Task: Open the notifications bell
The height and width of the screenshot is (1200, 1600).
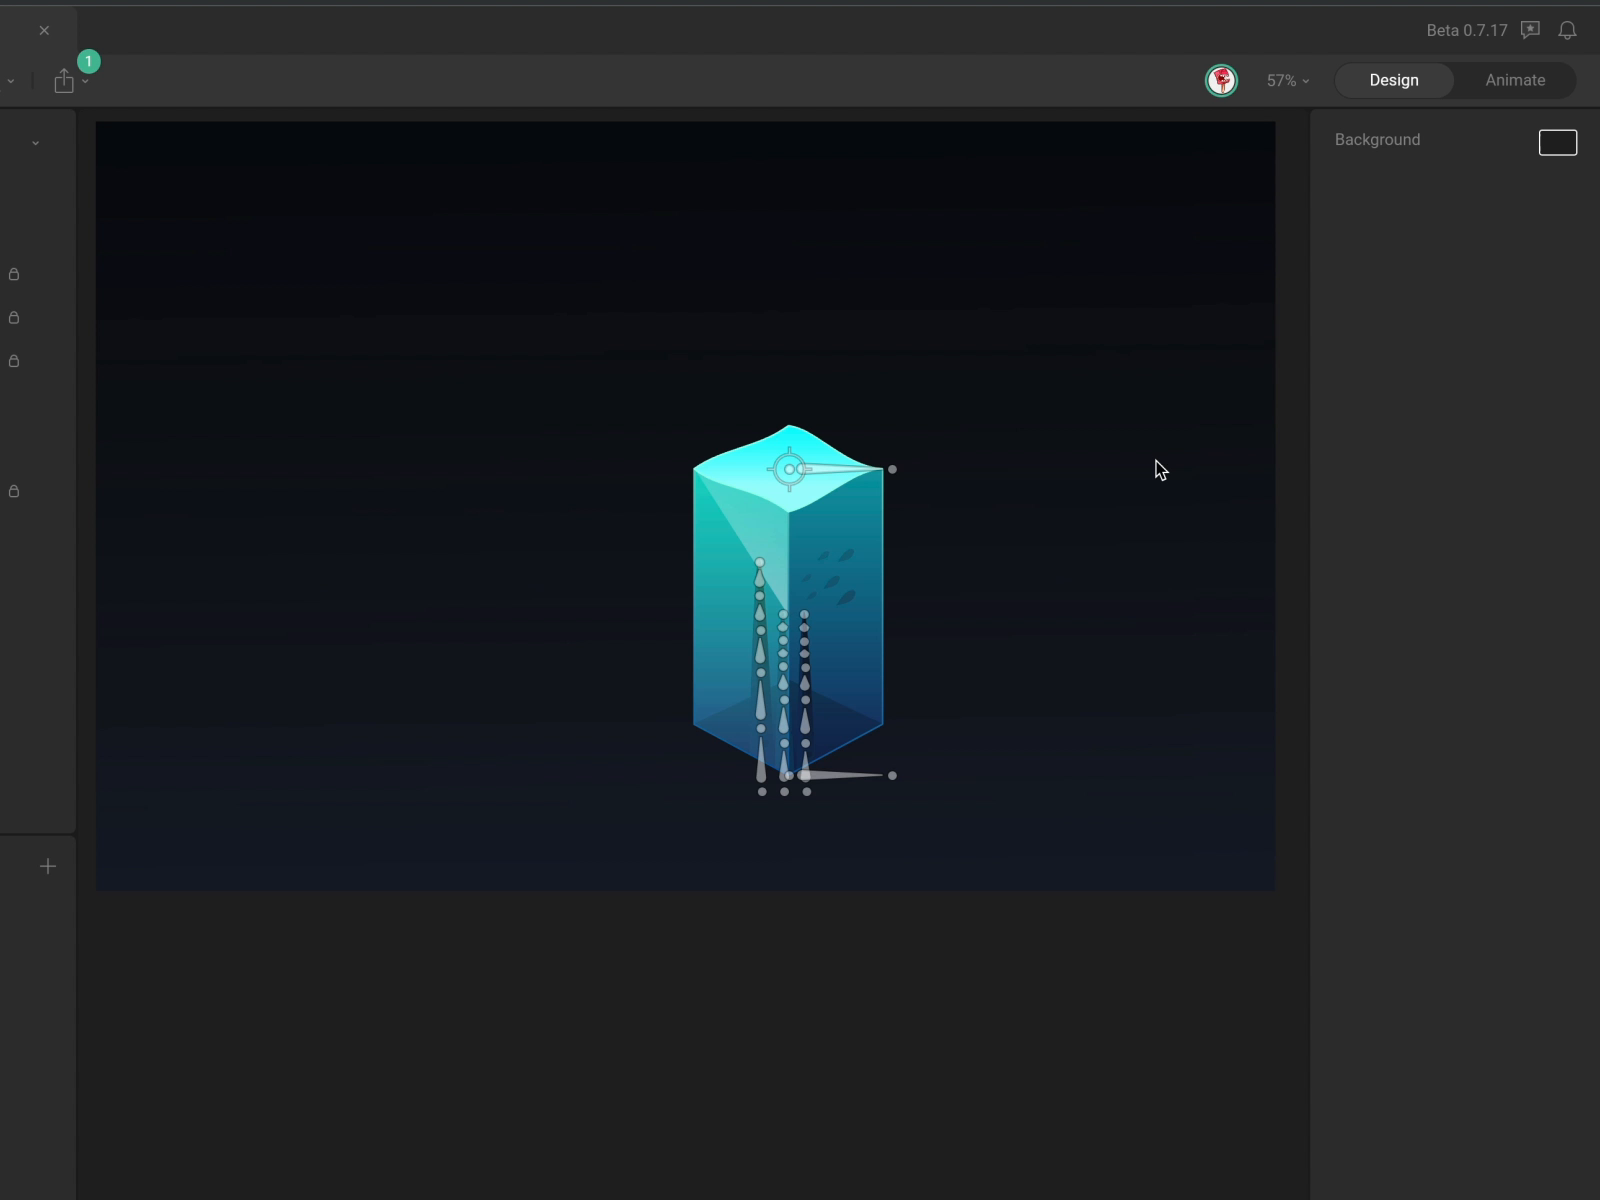Action: 1567,30
